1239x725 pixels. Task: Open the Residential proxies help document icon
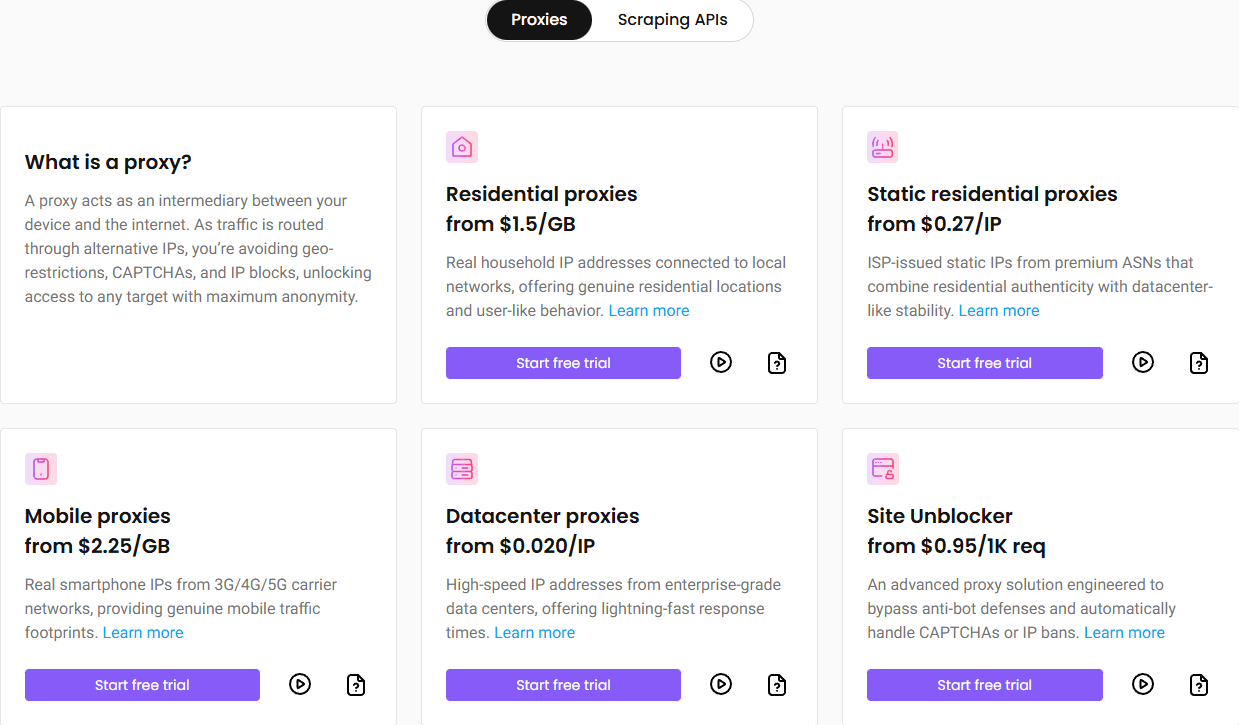click(x=777, y=363)
